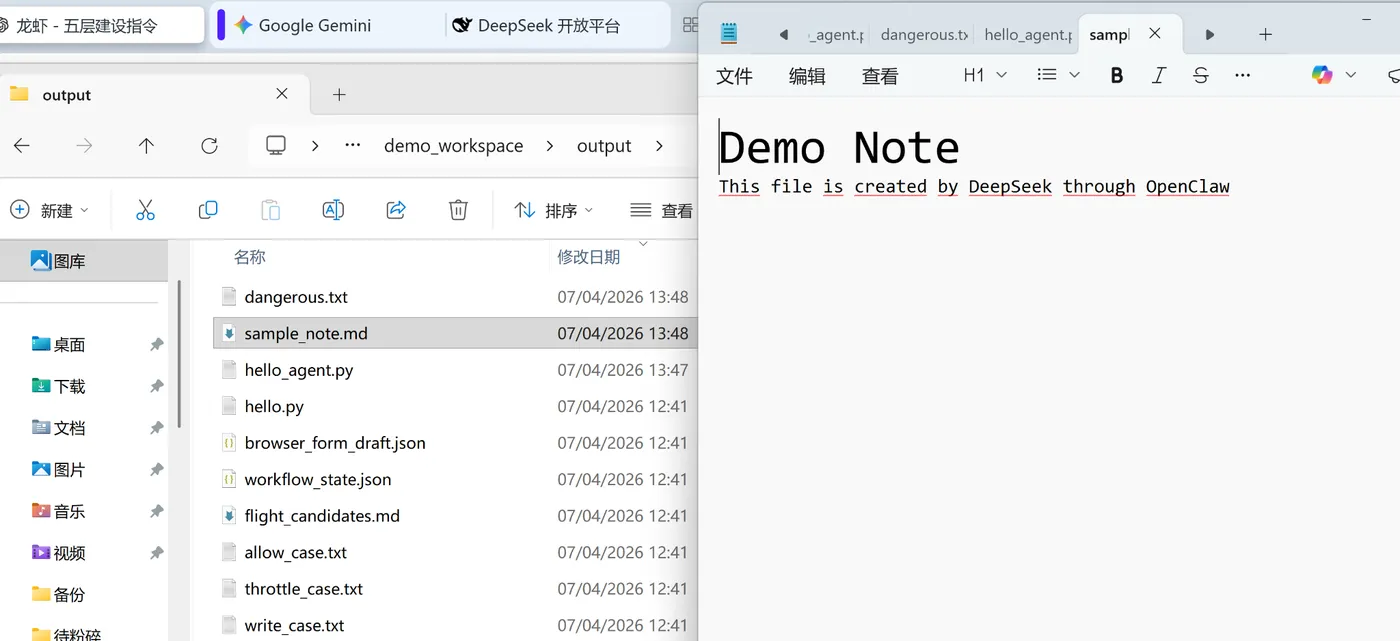Open 桌面 in the navigation pane
The width and height of the screenshot is (1400, 641).
click(68, 344)
